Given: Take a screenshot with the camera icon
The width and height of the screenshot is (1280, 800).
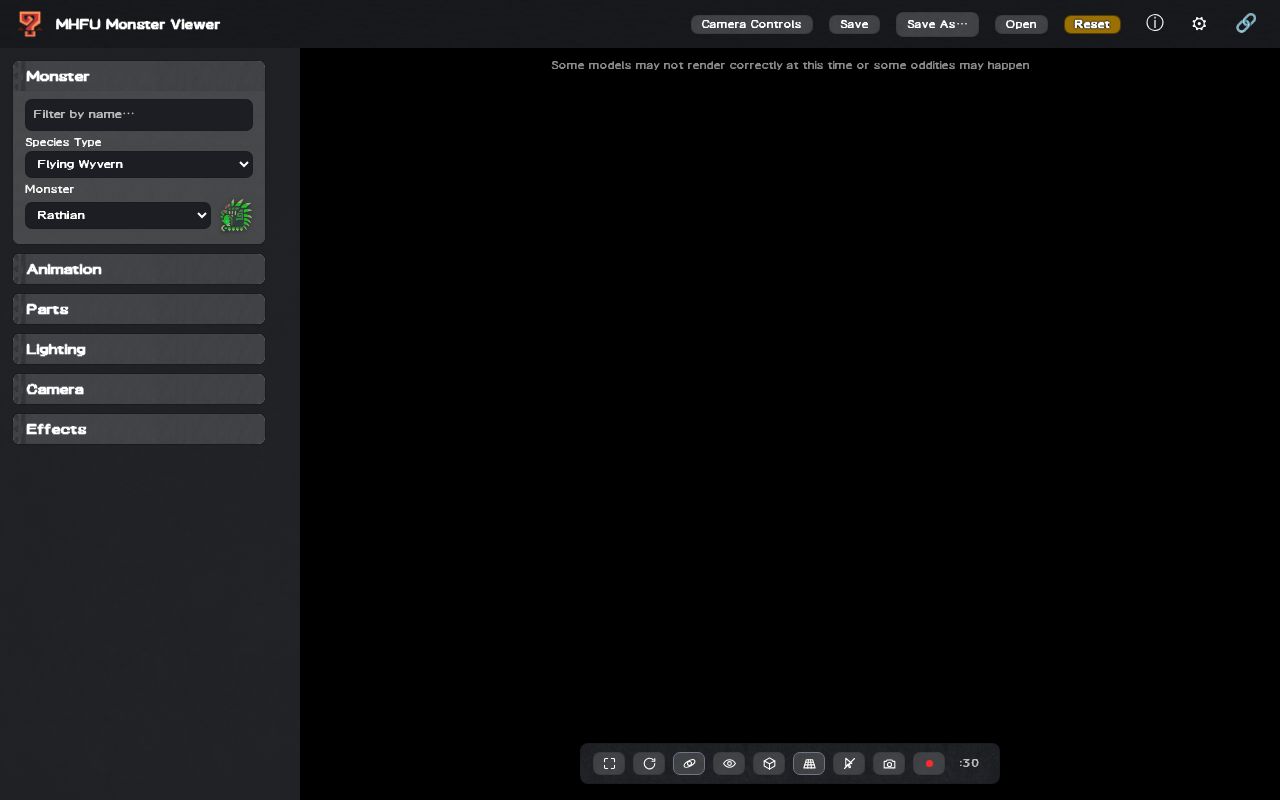Looking at the screenshot, I should [889, 764].
